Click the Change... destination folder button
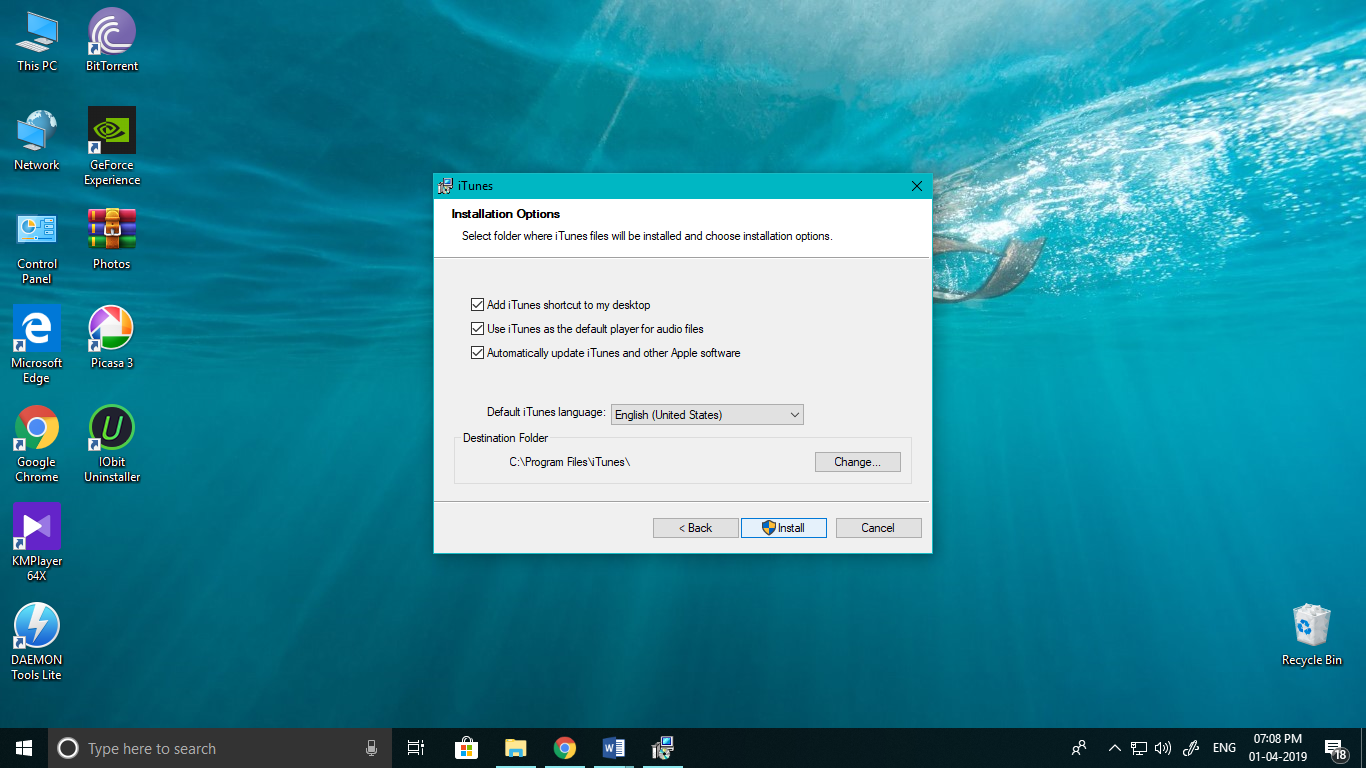The image size is (1366, 768). (858, 462)
